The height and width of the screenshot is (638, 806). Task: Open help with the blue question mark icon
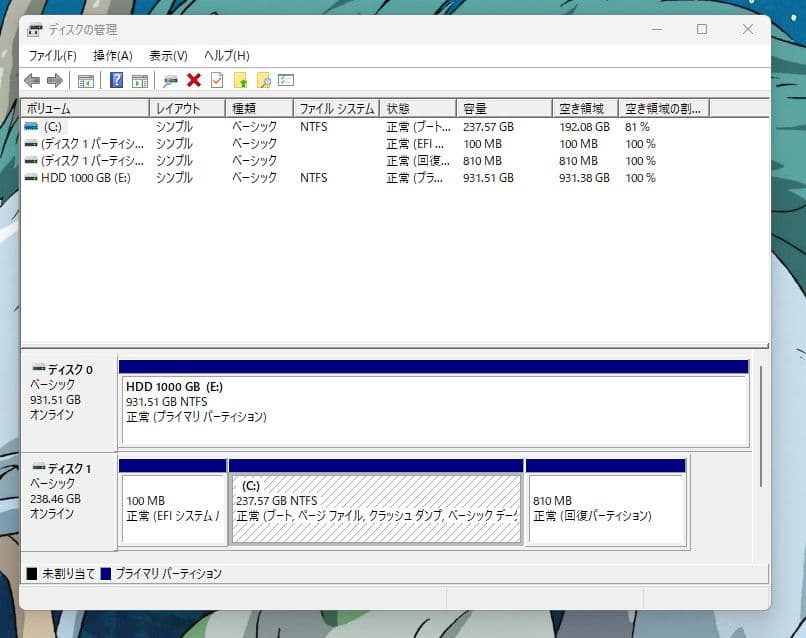click(118, 80)
